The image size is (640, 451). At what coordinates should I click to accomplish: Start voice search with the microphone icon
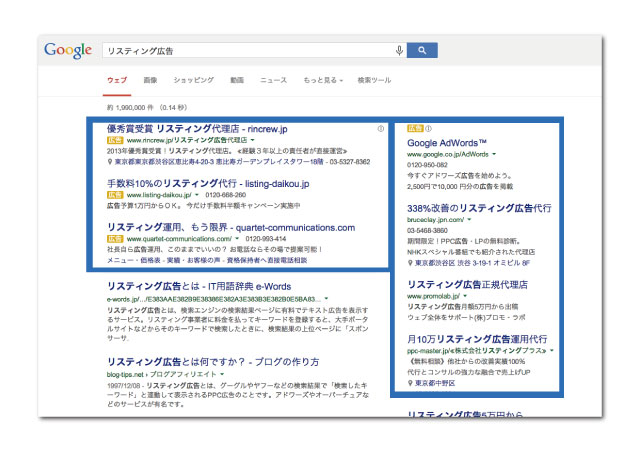pyautogui.click(x=400, y=50)
